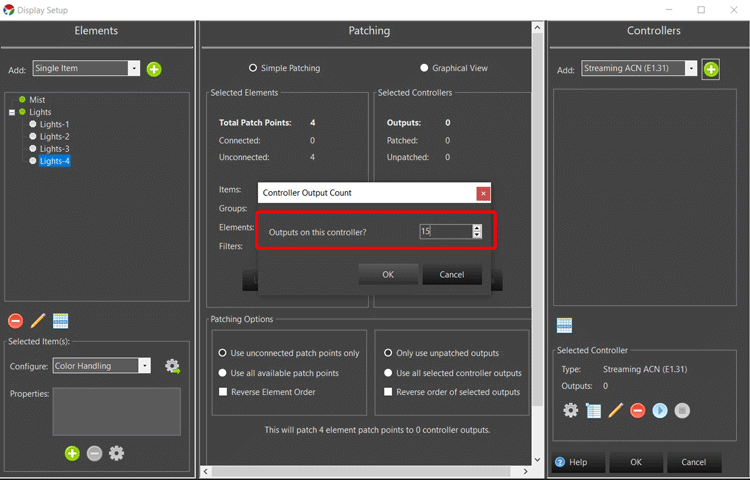Collapse the Lights group in tree

pyautogui.click(x=12, y=112)
